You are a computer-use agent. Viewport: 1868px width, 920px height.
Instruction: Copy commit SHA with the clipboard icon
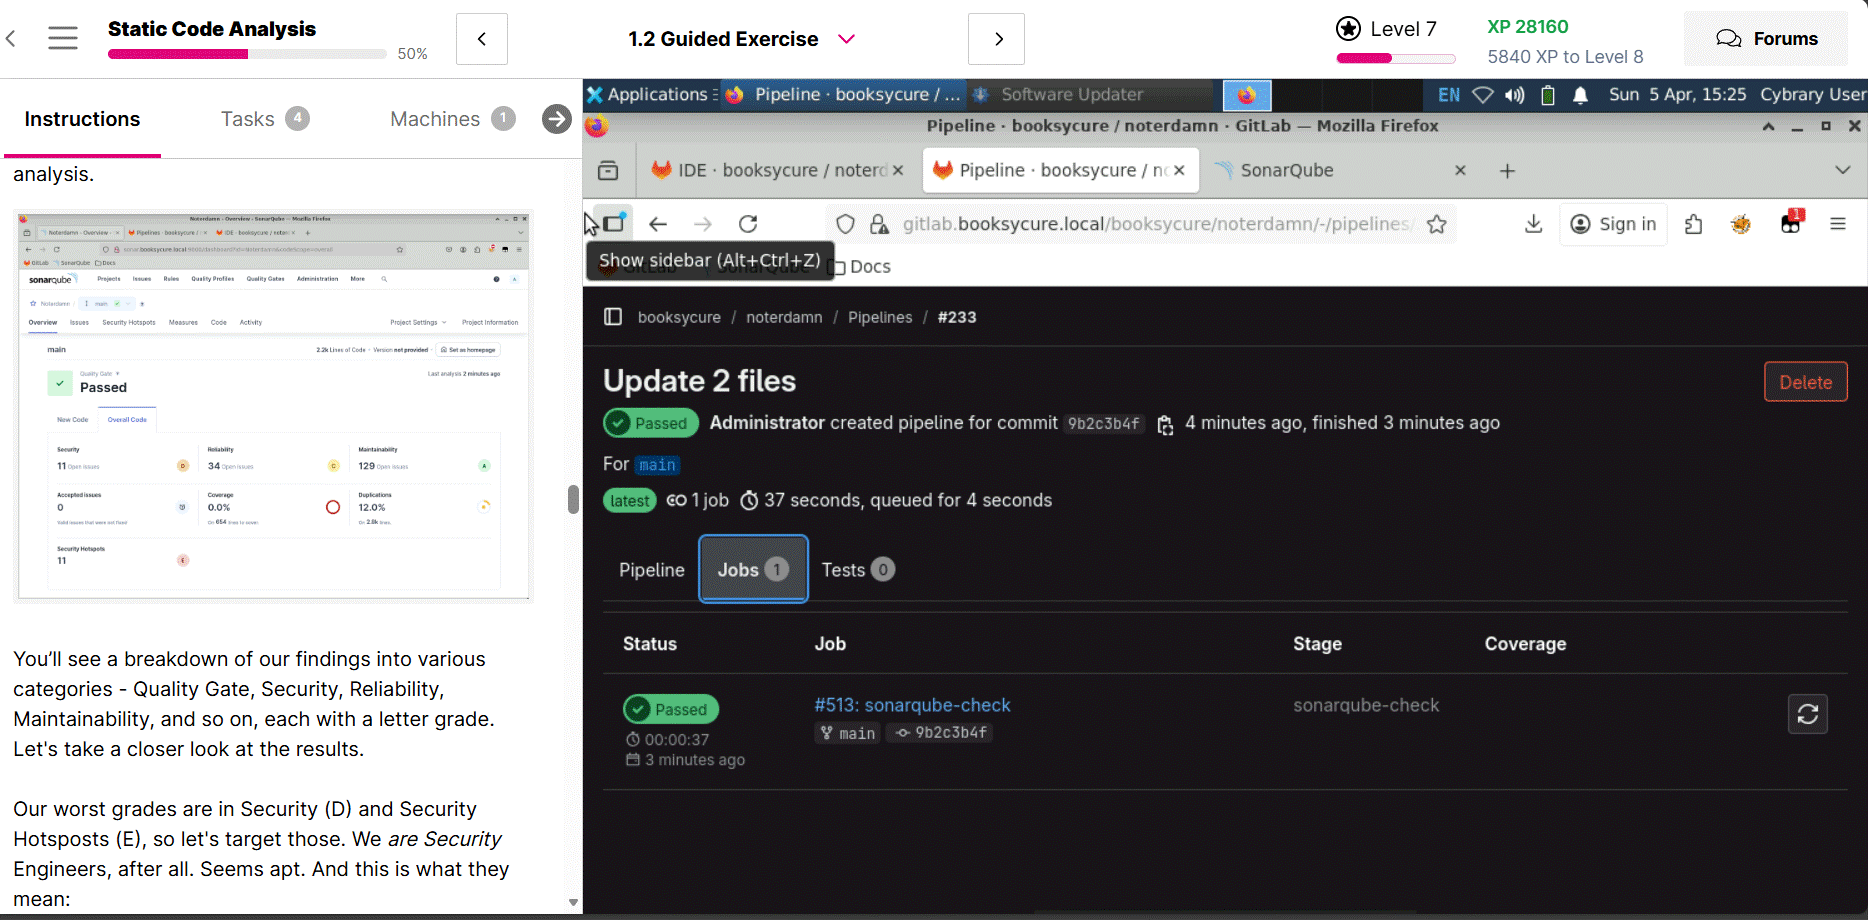pos(1165,425)
